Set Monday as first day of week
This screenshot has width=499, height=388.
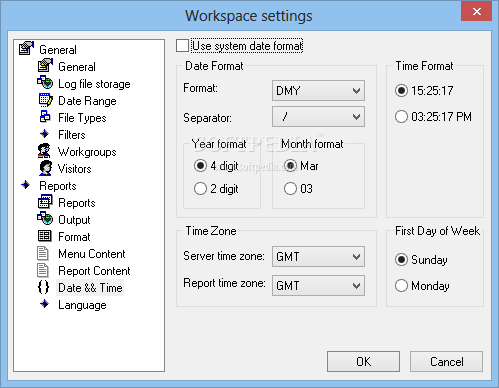pos(401,286)
